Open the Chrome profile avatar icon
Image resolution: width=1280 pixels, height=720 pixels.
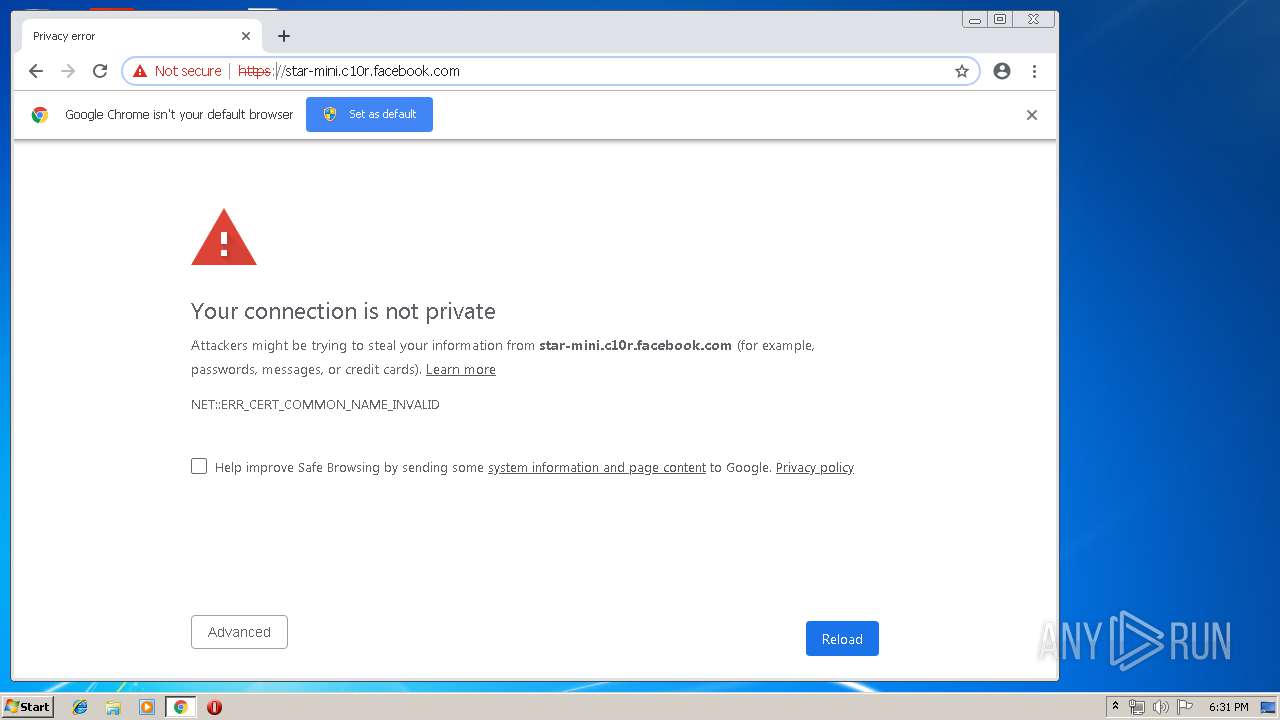click(x=1002, y=71)
